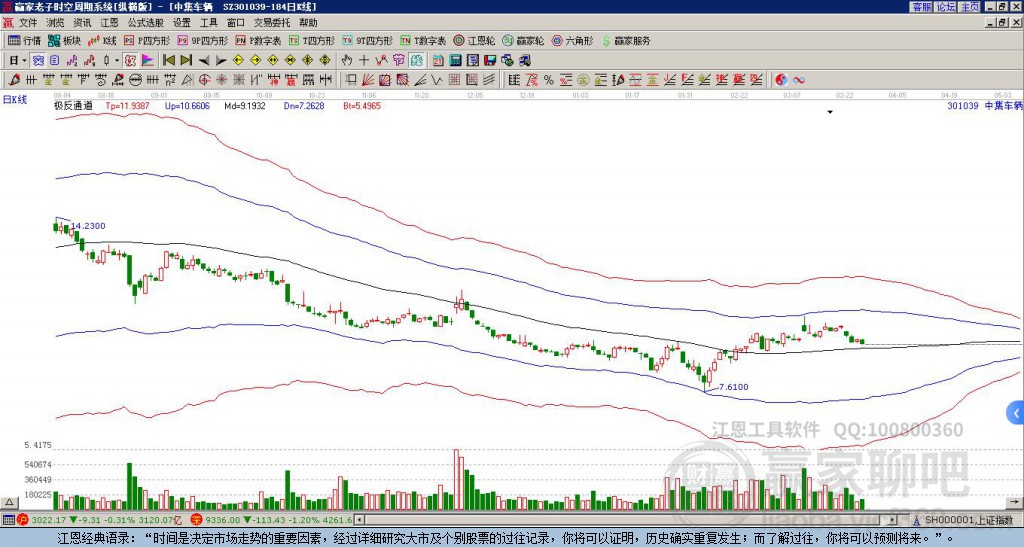
Task: Open the 赢家轮 tool
Action: click(x=523, y=40)
